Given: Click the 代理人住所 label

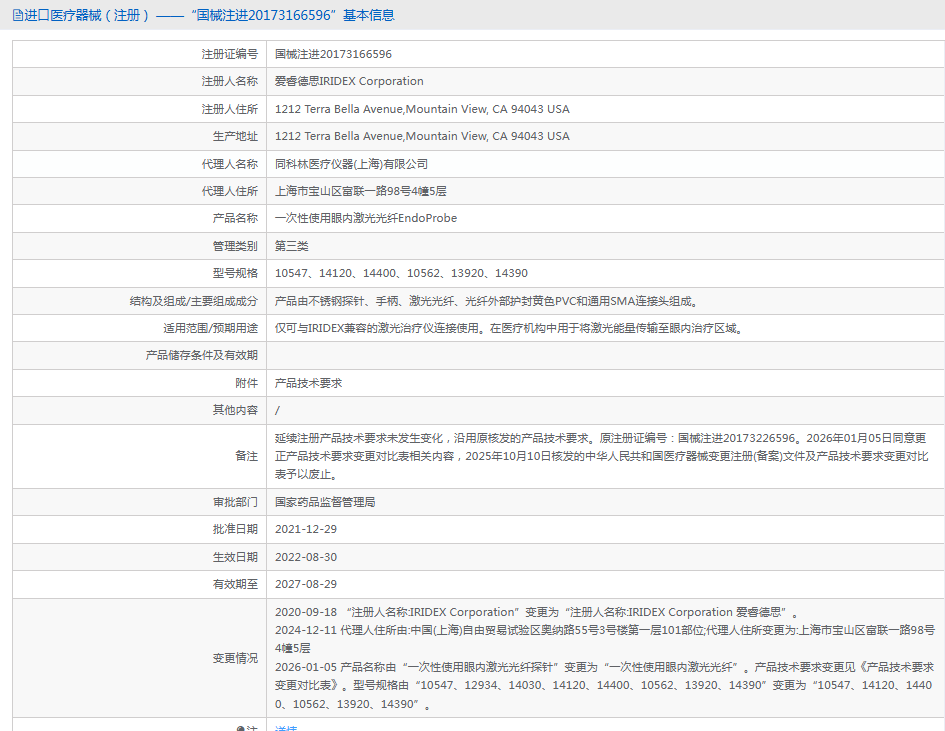Looking at the screenshot, I should [230, 191].
